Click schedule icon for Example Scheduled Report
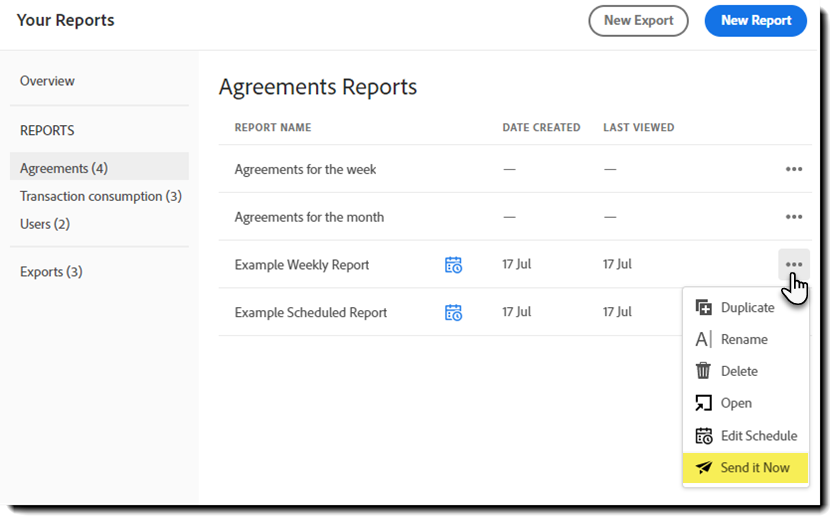 [453, 313]
